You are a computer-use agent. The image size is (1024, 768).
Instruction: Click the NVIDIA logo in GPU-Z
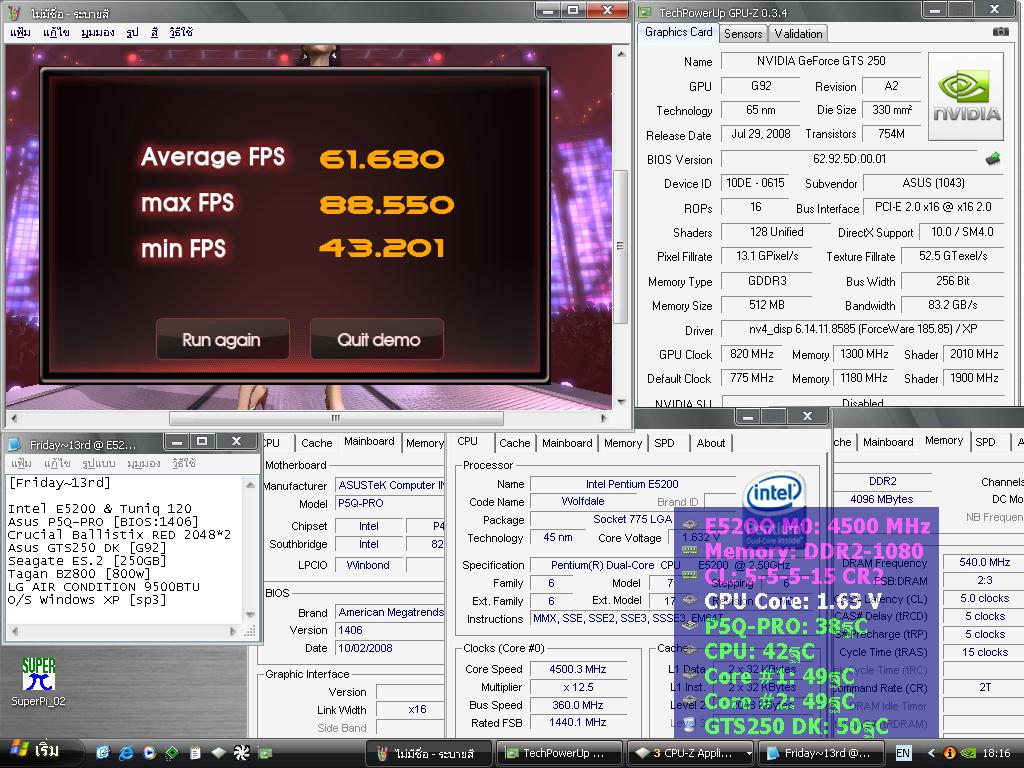point(966,97)
